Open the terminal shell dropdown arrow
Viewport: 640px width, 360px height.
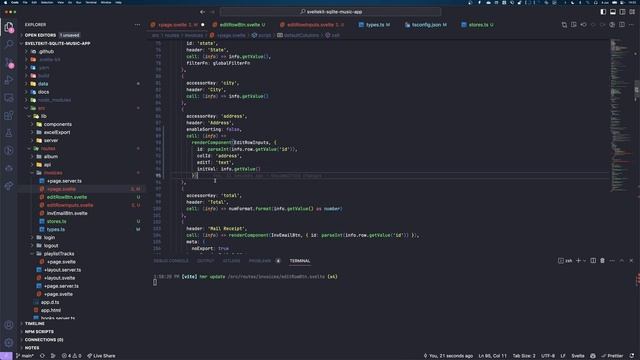coord(584,260)
